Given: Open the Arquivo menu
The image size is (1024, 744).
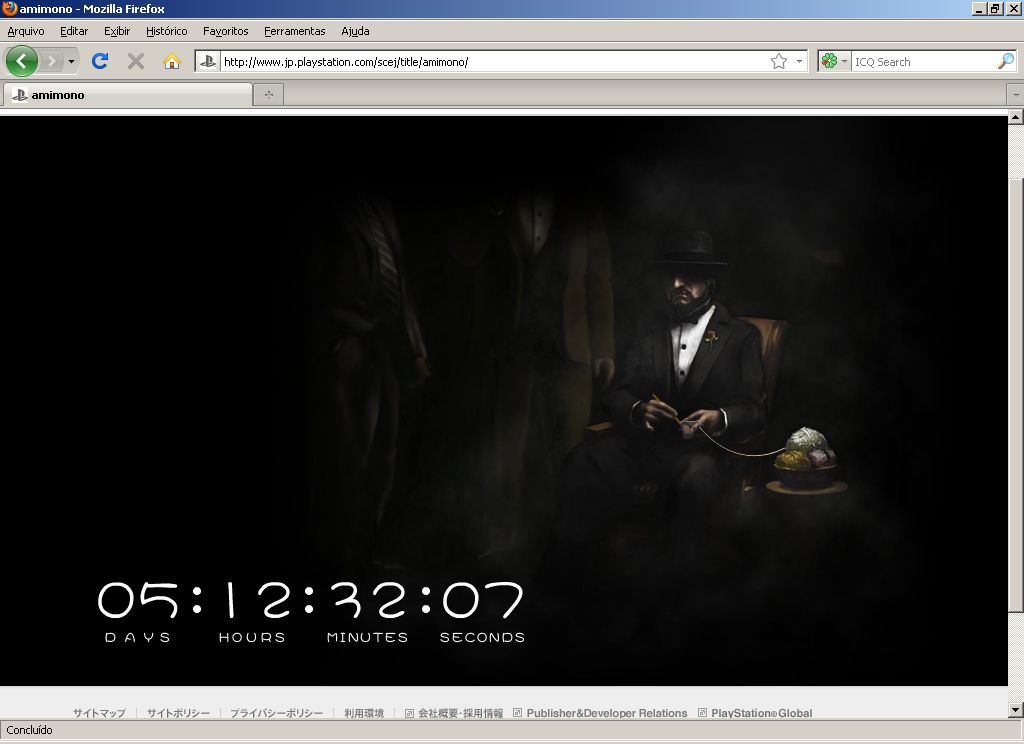Looking at the screenshot, I should 26,31.
